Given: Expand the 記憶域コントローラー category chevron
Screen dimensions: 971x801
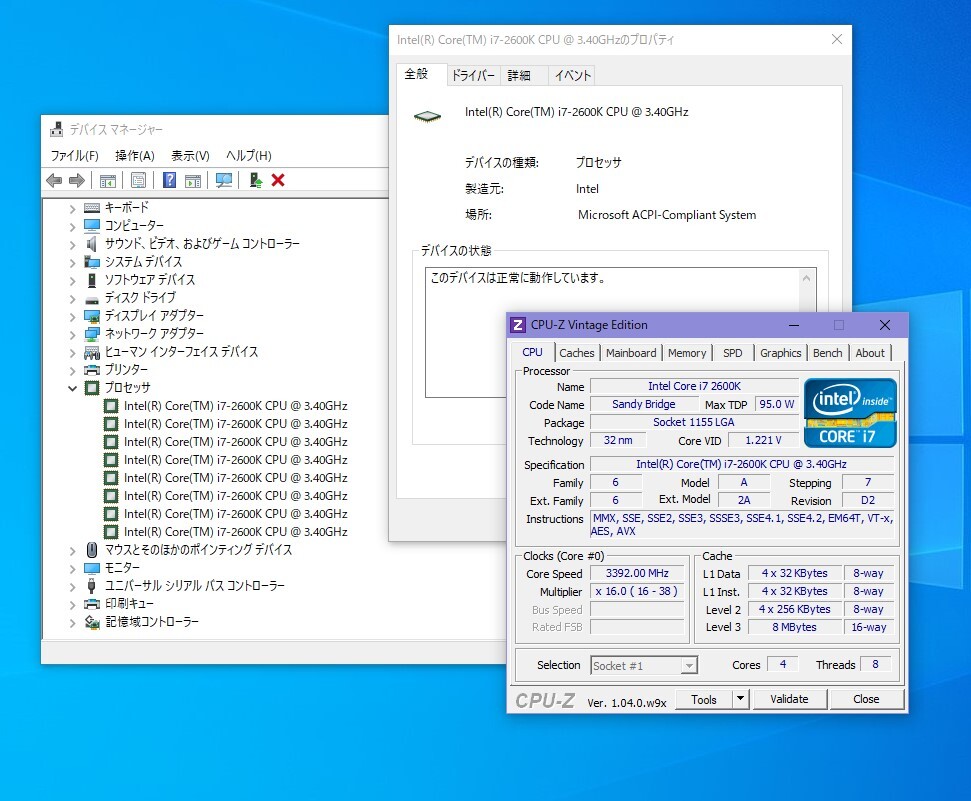Looking at the screenshot, I should point(72,623).
